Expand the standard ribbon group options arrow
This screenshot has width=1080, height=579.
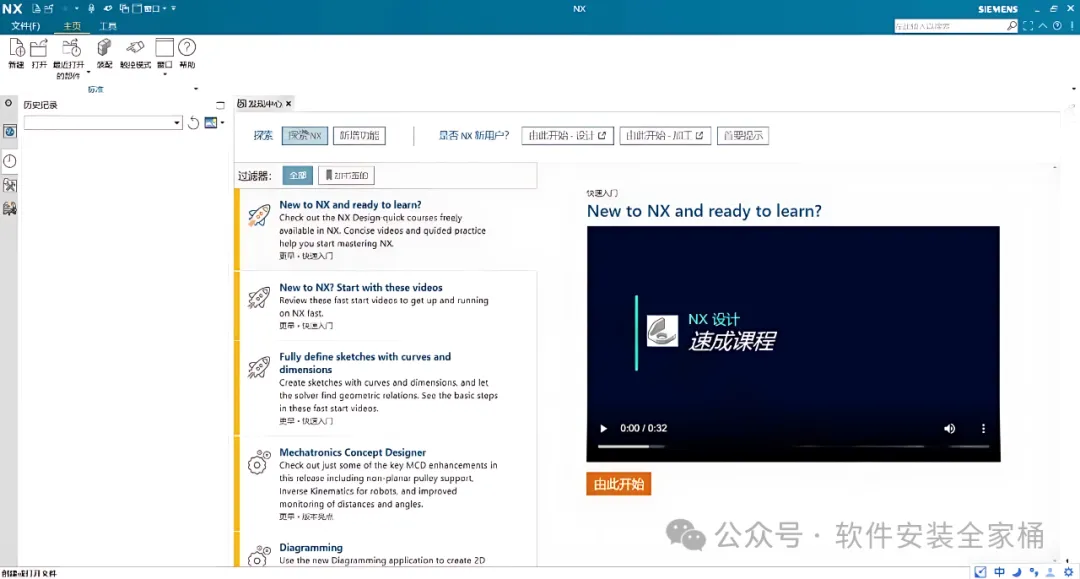pos(196,89)
